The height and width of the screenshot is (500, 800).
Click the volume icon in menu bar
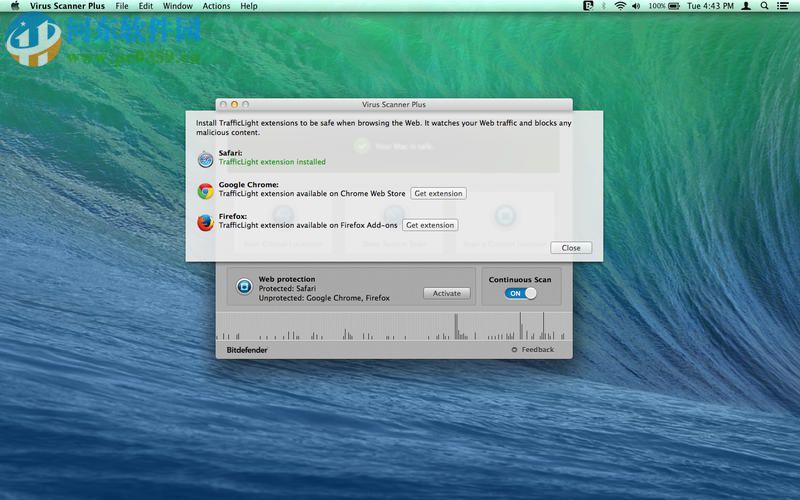(636, 6)
